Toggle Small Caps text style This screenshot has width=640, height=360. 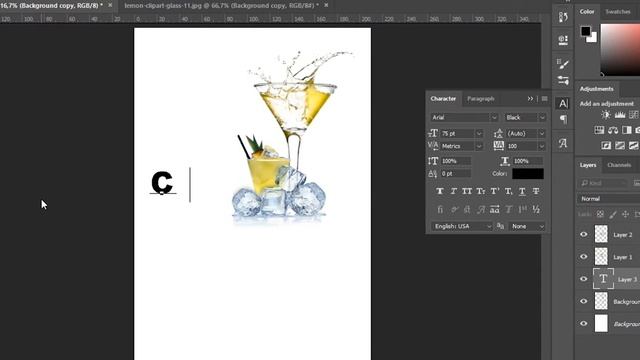(481, 191)
